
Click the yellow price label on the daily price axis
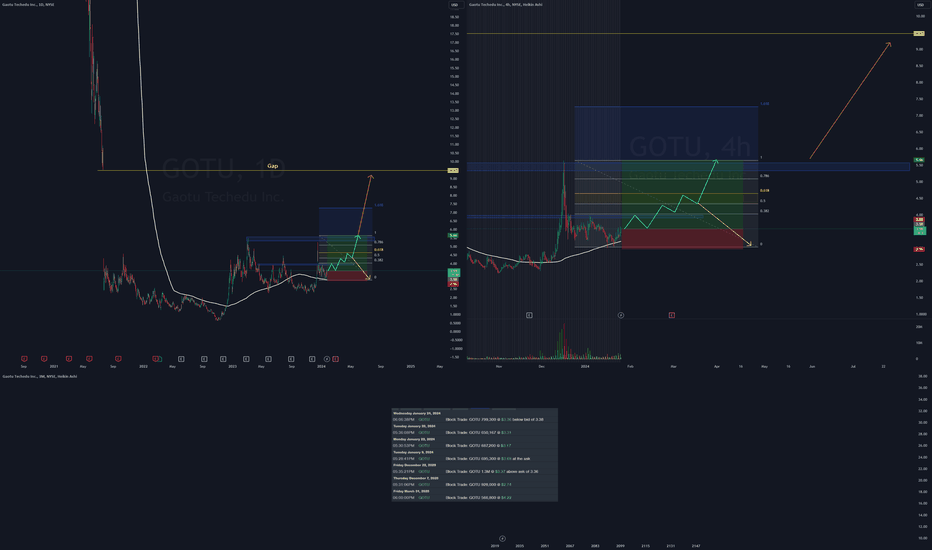pos(453,171)
